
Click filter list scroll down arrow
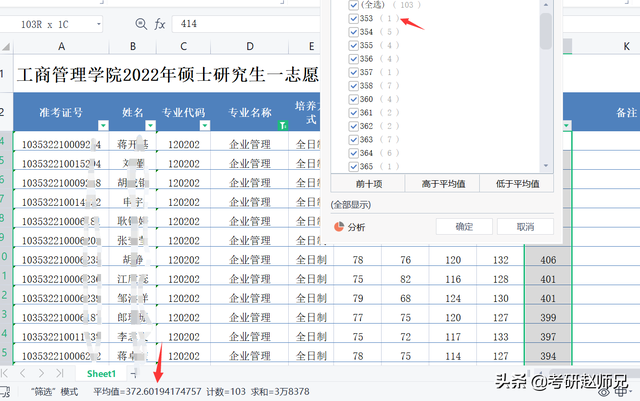[x=546, y=166]
